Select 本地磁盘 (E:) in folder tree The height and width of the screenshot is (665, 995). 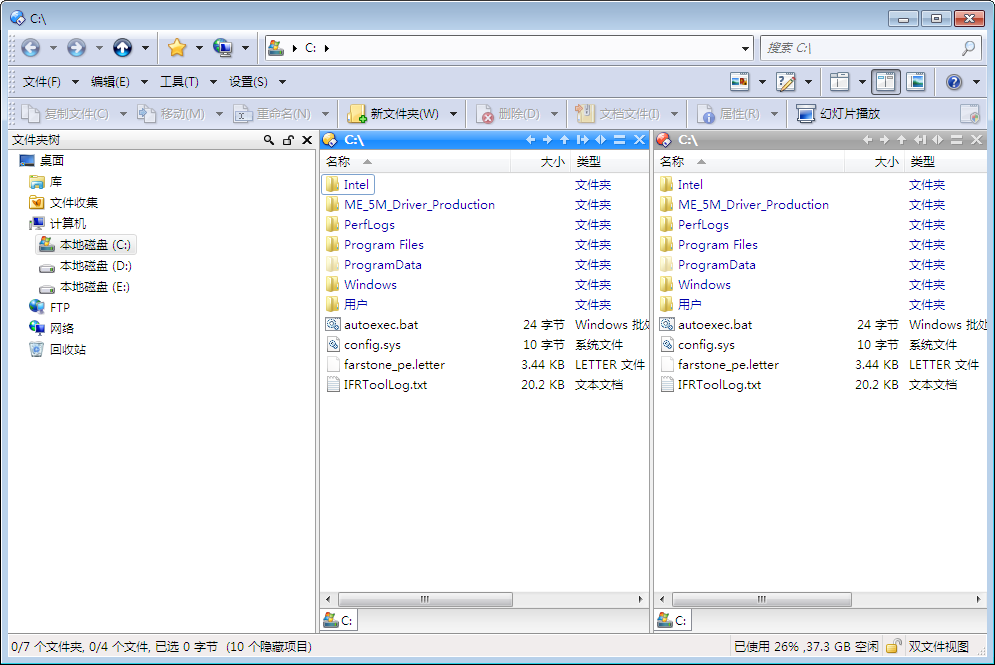[x=95, y=287]
